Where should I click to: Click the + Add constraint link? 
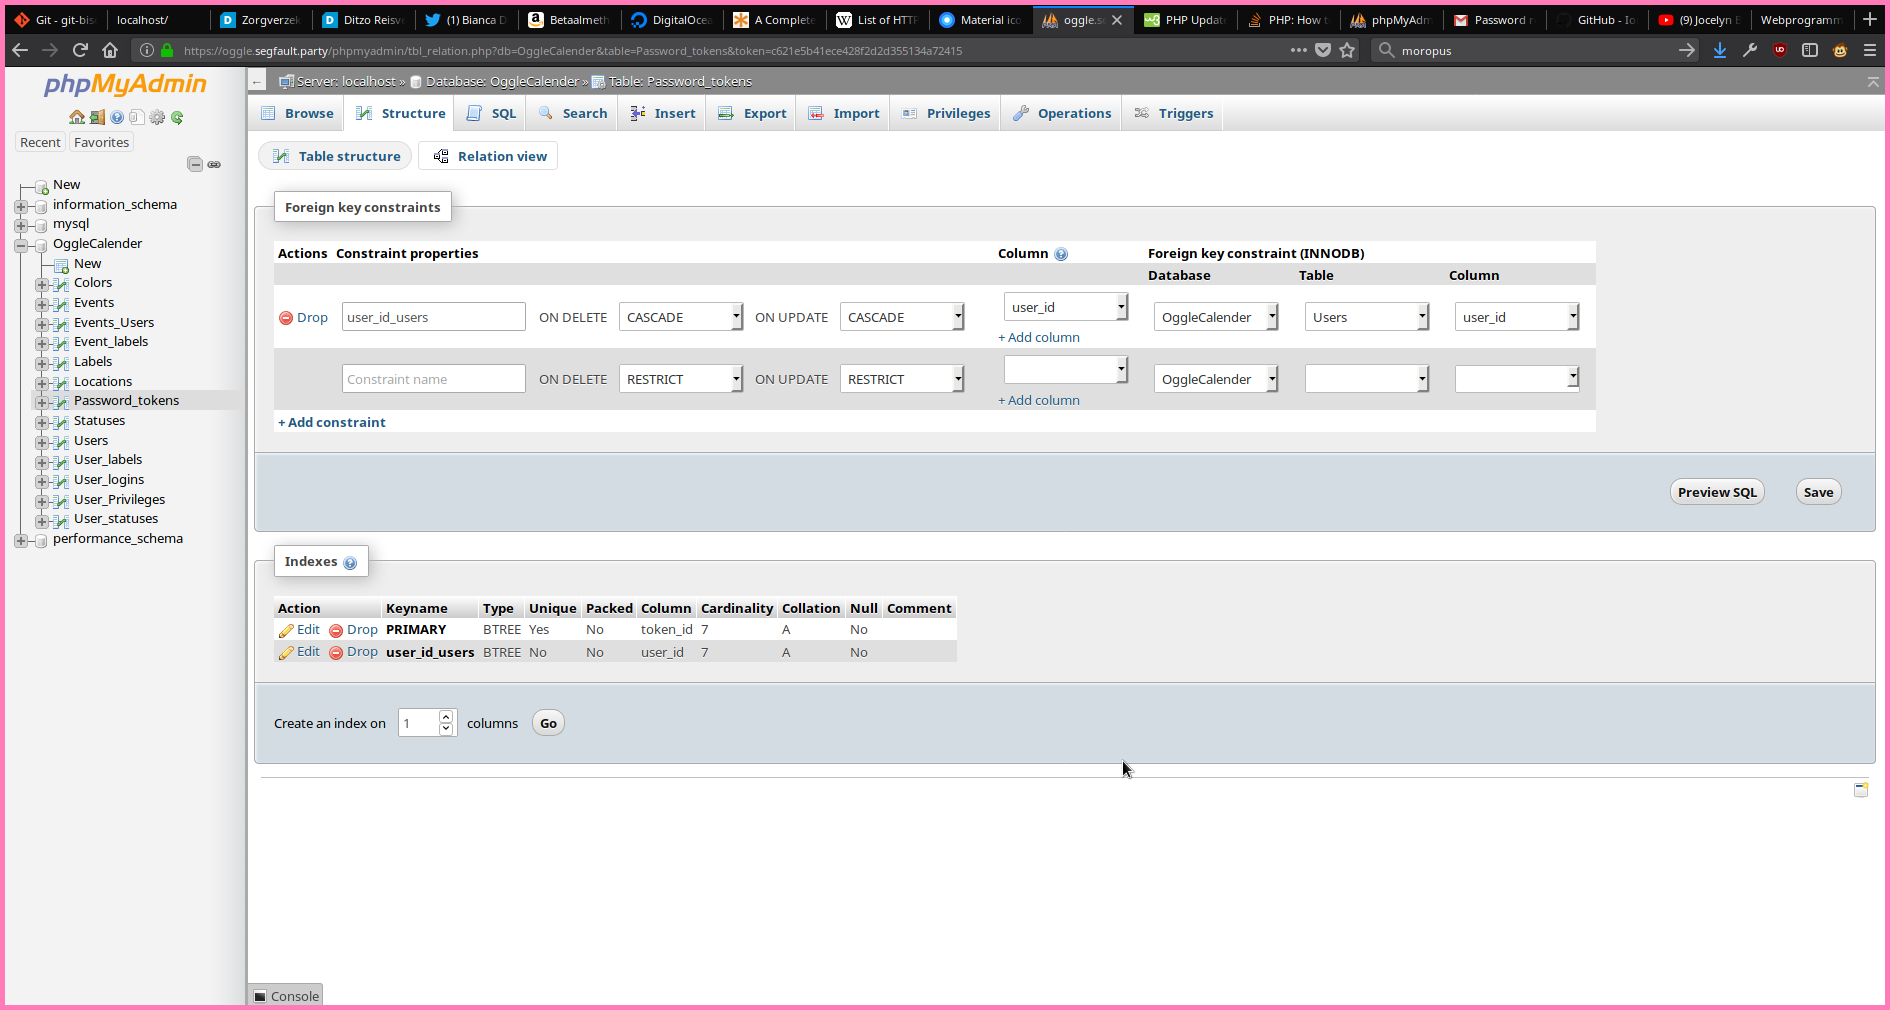(332, 422)
